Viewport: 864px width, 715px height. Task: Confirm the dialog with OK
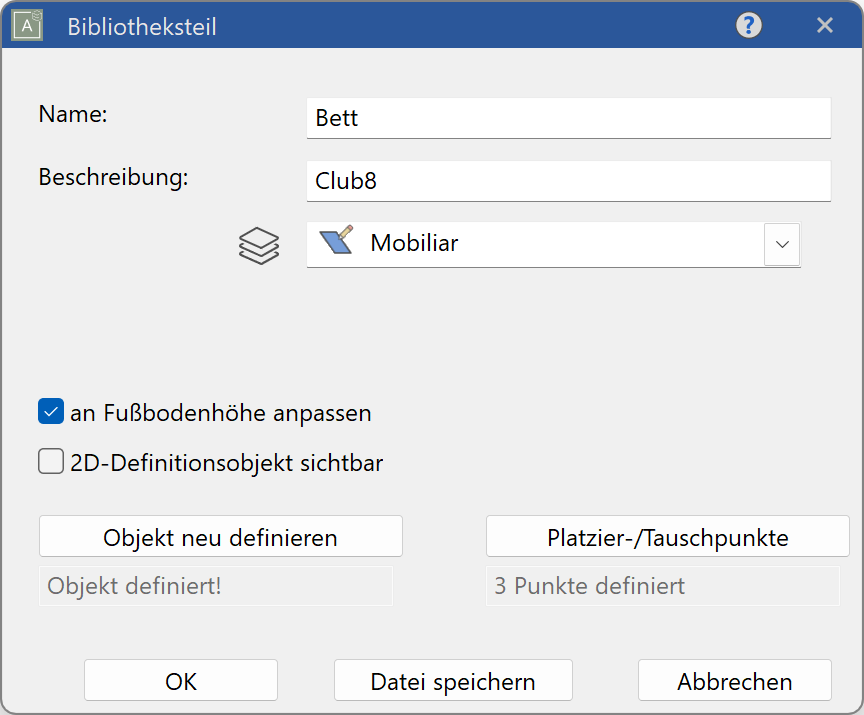(x=180, y=680)
